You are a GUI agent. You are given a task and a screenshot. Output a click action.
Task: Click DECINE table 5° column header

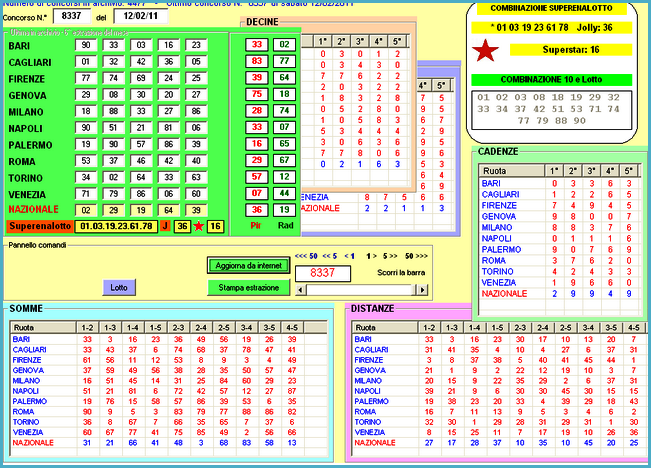tap(397, 42)
